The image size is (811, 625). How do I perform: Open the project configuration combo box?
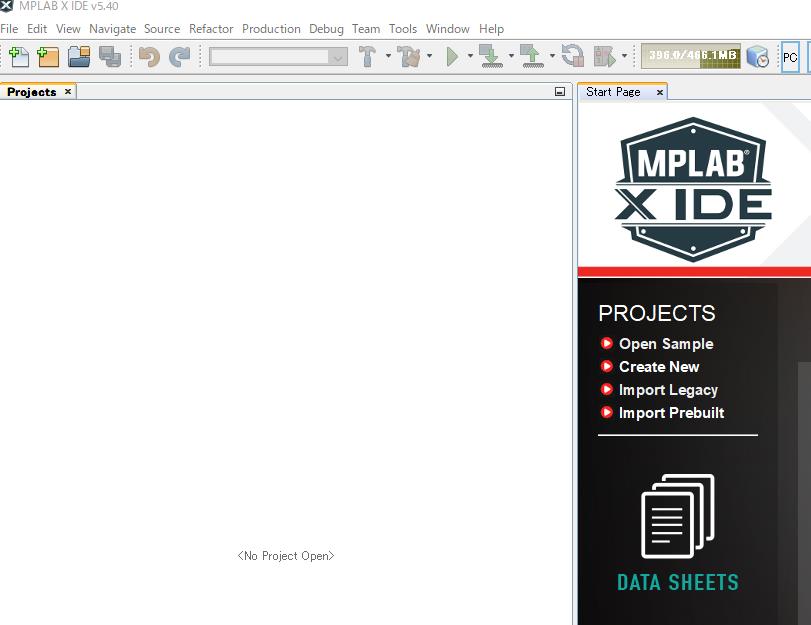coord(278,56)
